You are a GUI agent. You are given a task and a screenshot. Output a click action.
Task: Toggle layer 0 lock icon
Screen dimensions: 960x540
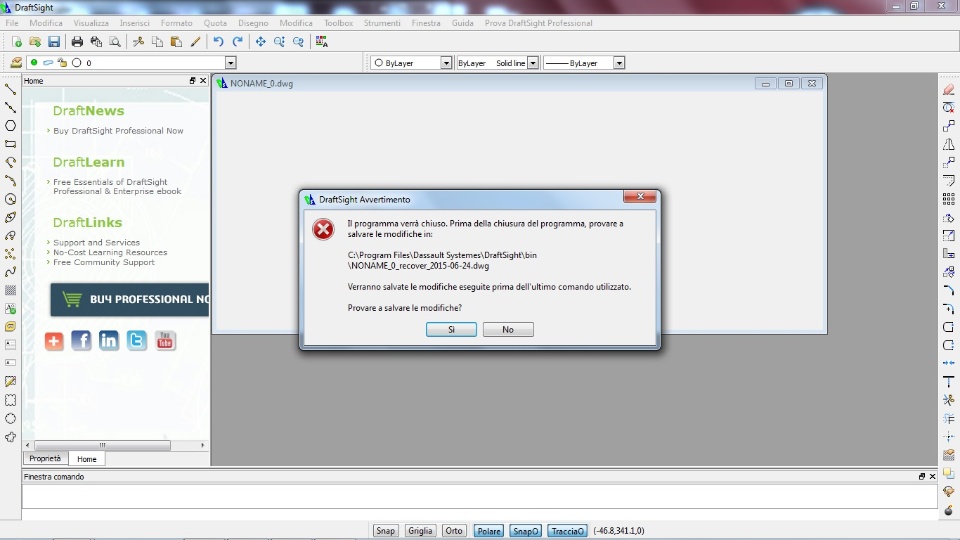click(x=62, y=62)
